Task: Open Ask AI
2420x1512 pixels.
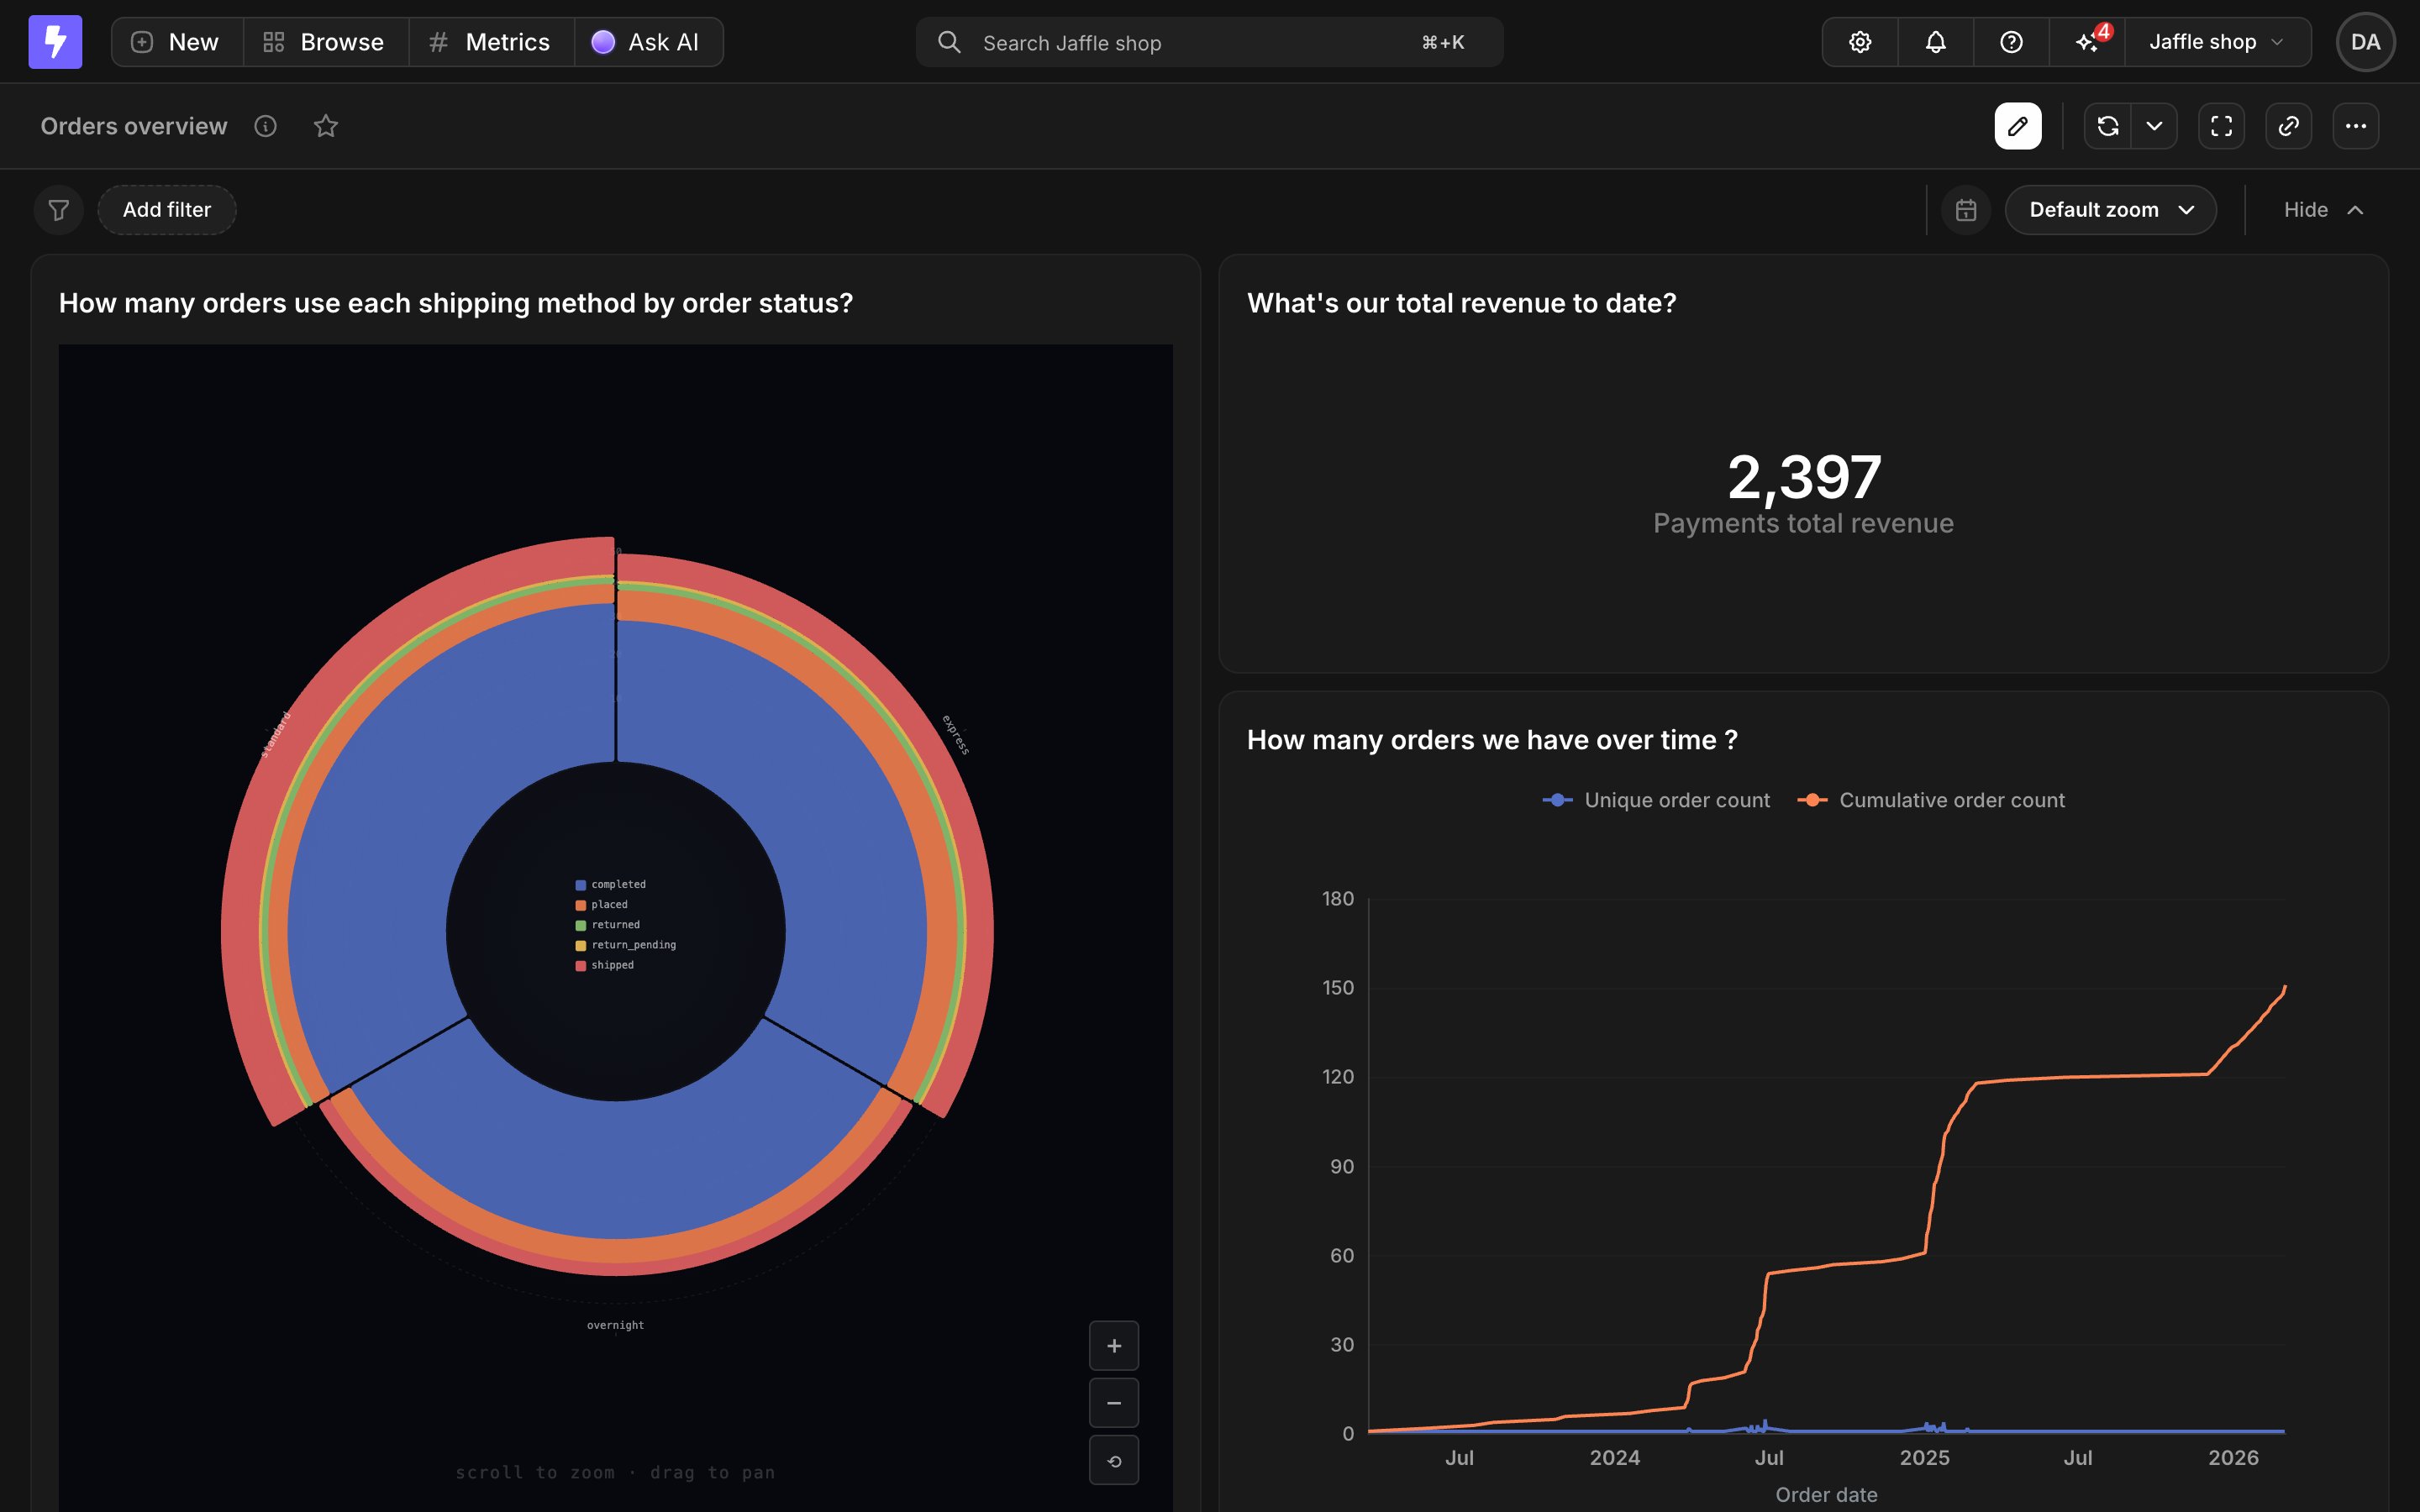Action: coord(648,42)
